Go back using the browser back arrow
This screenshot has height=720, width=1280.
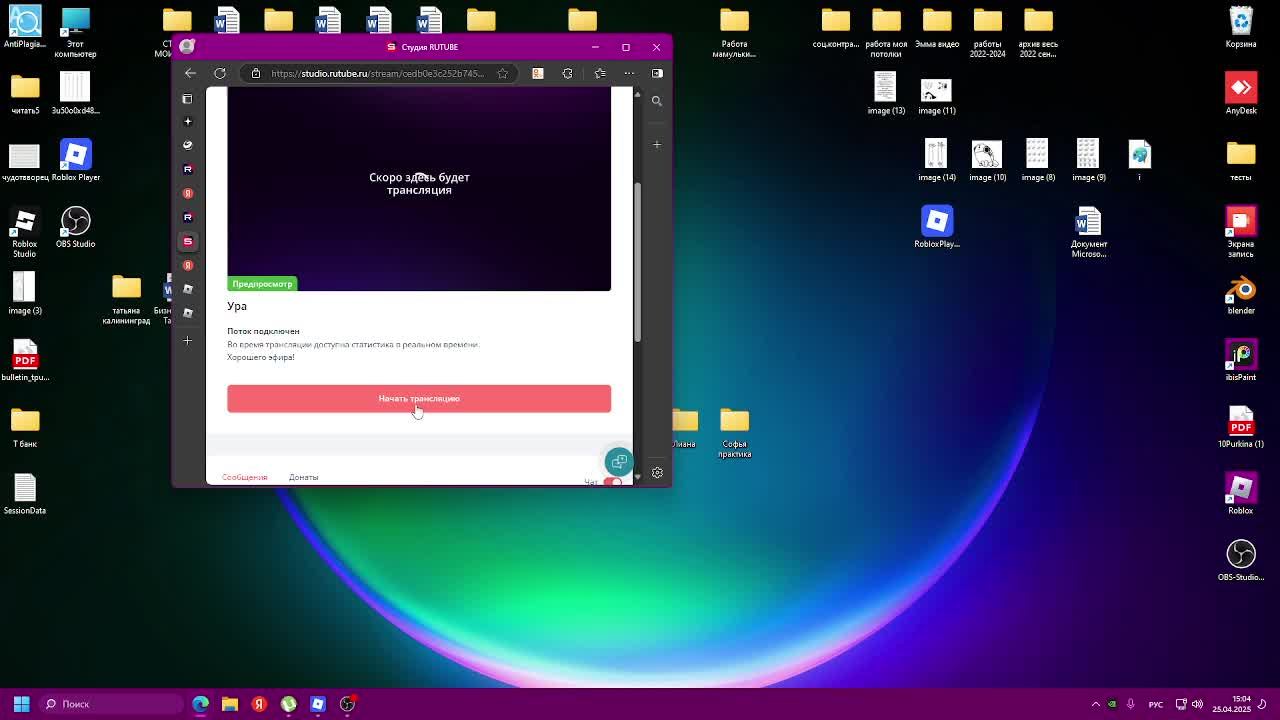[190, 73]
